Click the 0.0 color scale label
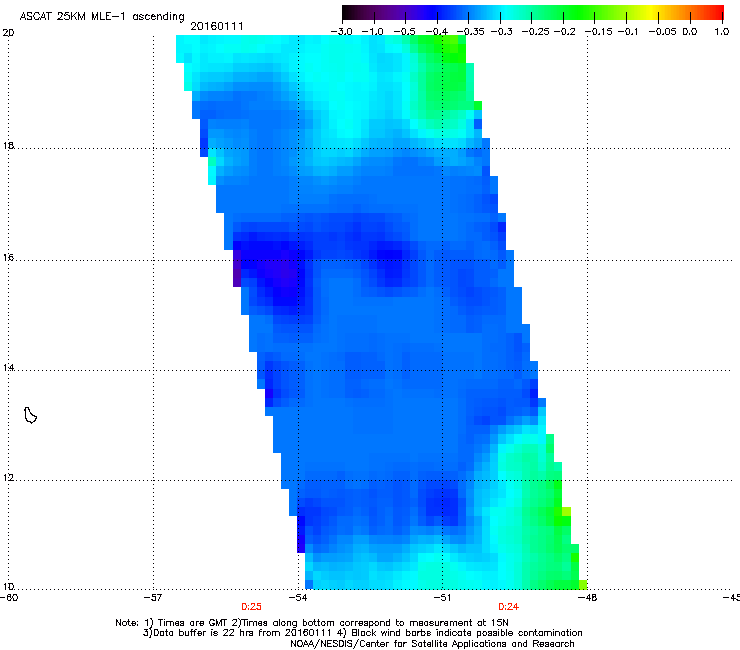 tap(690, 32)
